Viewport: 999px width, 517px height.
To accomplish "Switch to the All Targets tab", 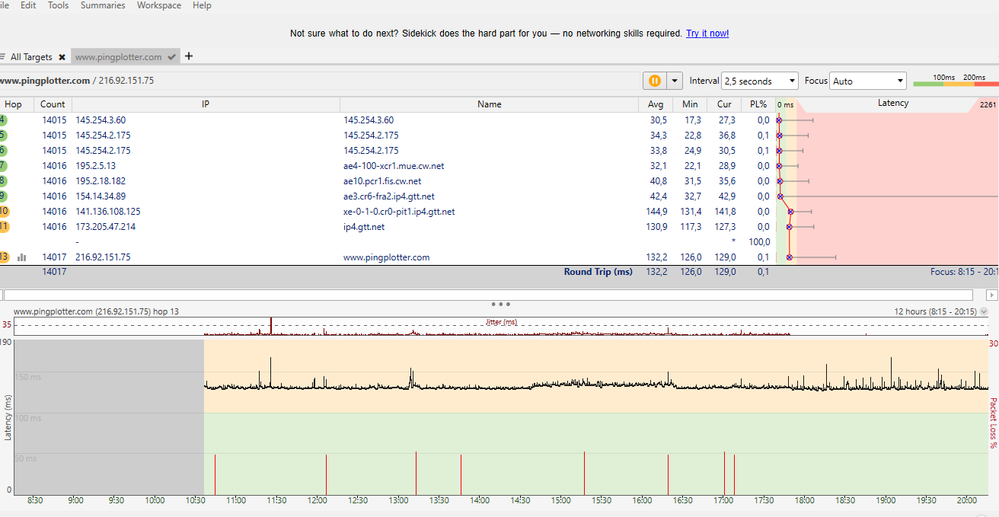I will (x=31, y=57).
